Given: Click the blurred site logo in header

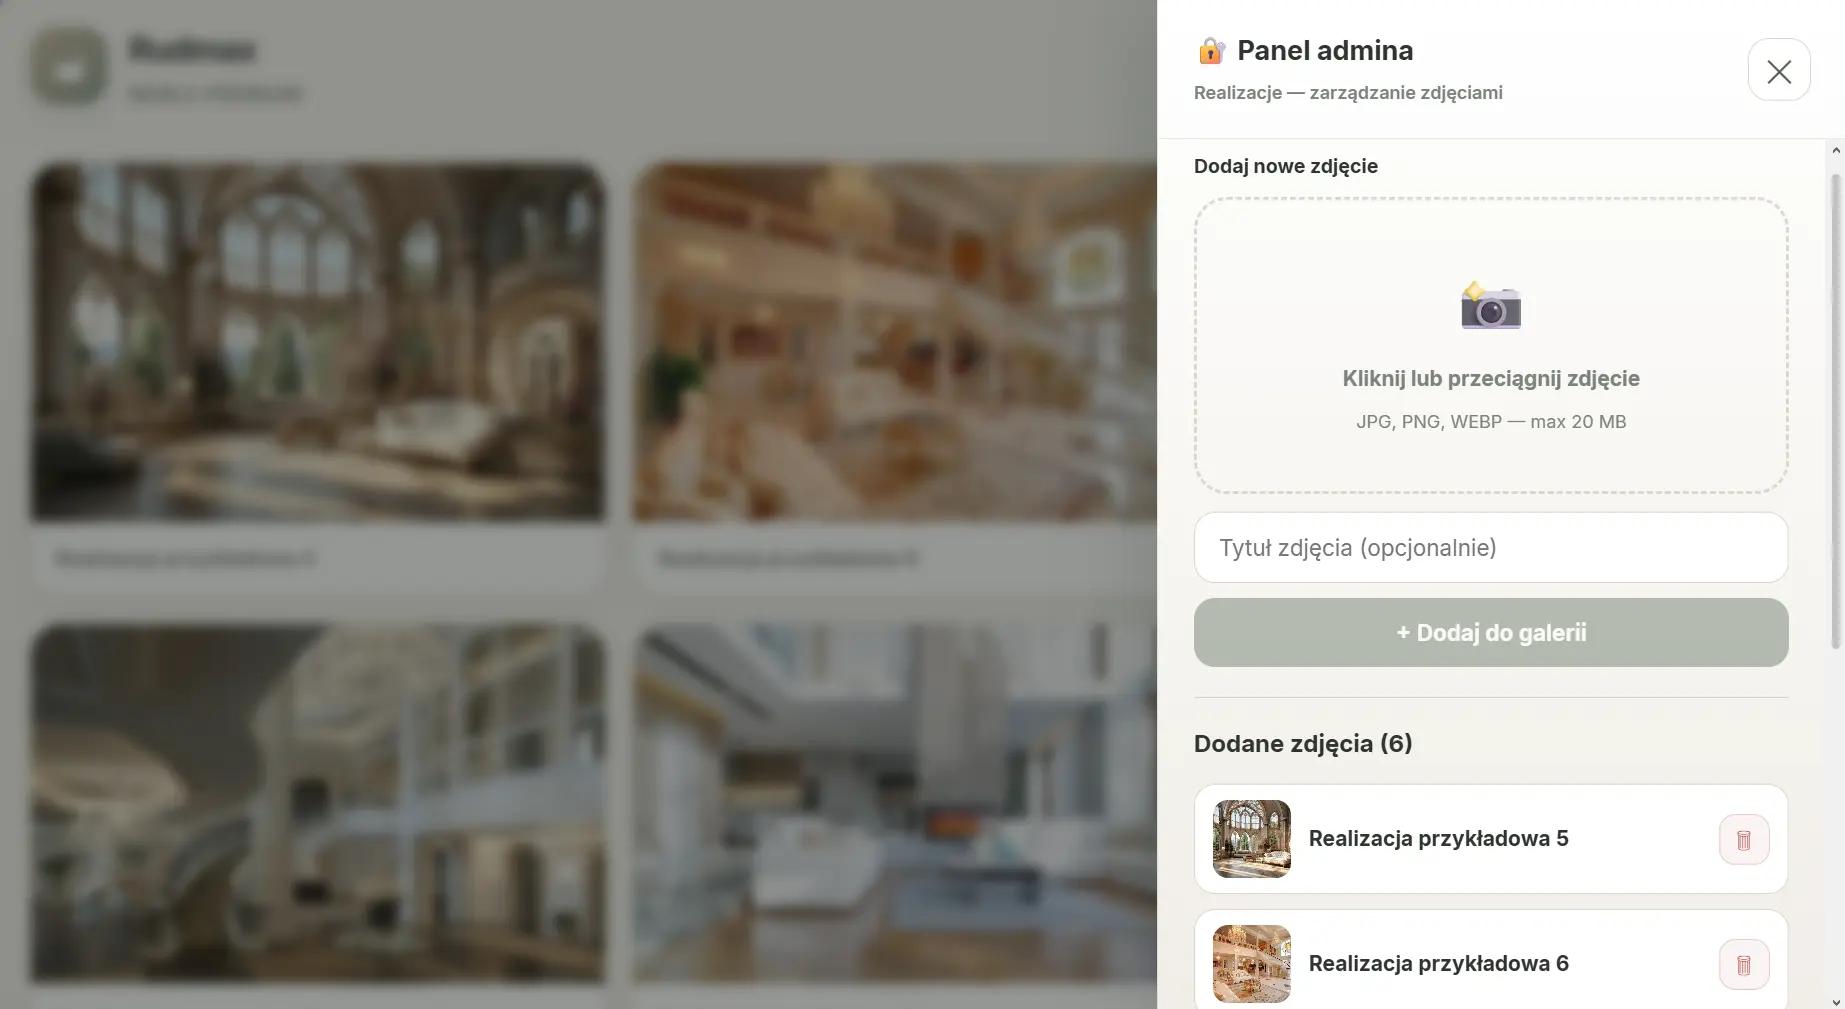Looking at the screenshot, I should pyautogui.click(x=68, y=67).
